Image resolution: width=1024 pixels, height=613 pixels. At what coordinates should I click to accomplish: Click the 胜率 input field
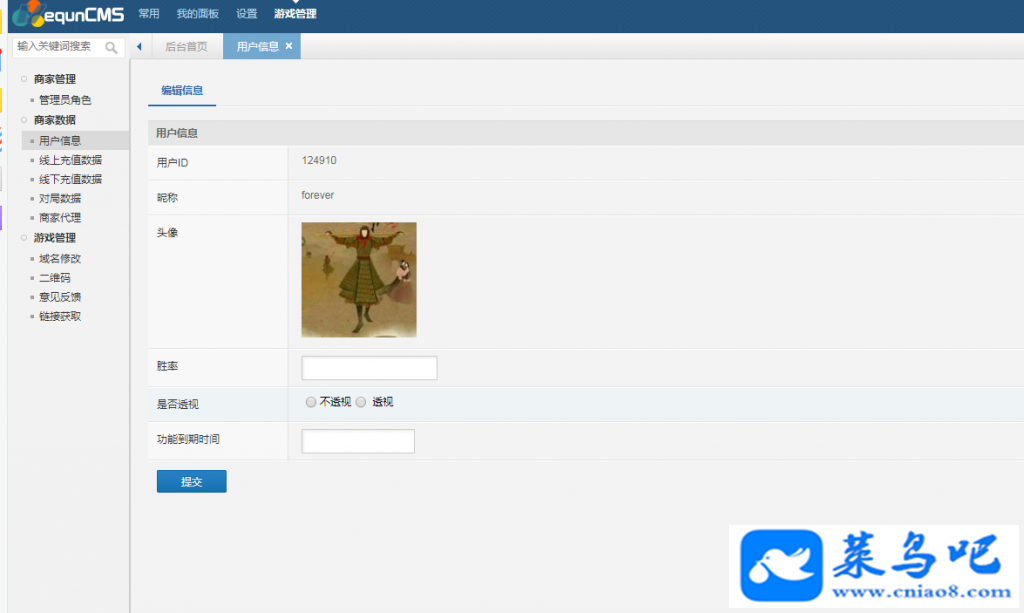pos(369,368)
